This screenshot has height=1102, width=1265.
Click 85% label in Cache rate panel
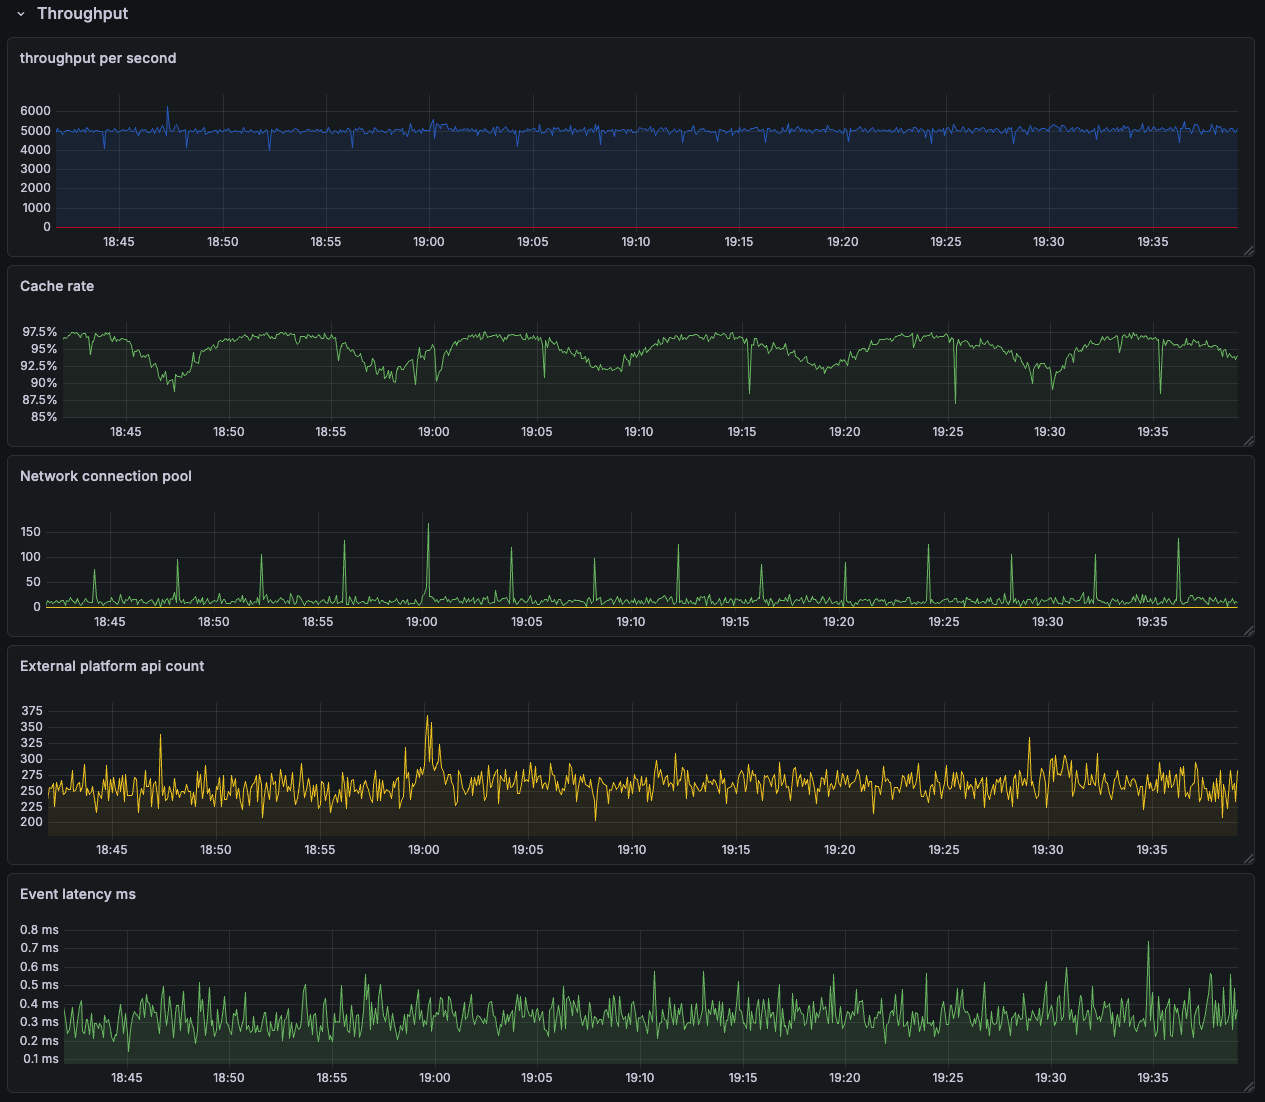[44, 417]
